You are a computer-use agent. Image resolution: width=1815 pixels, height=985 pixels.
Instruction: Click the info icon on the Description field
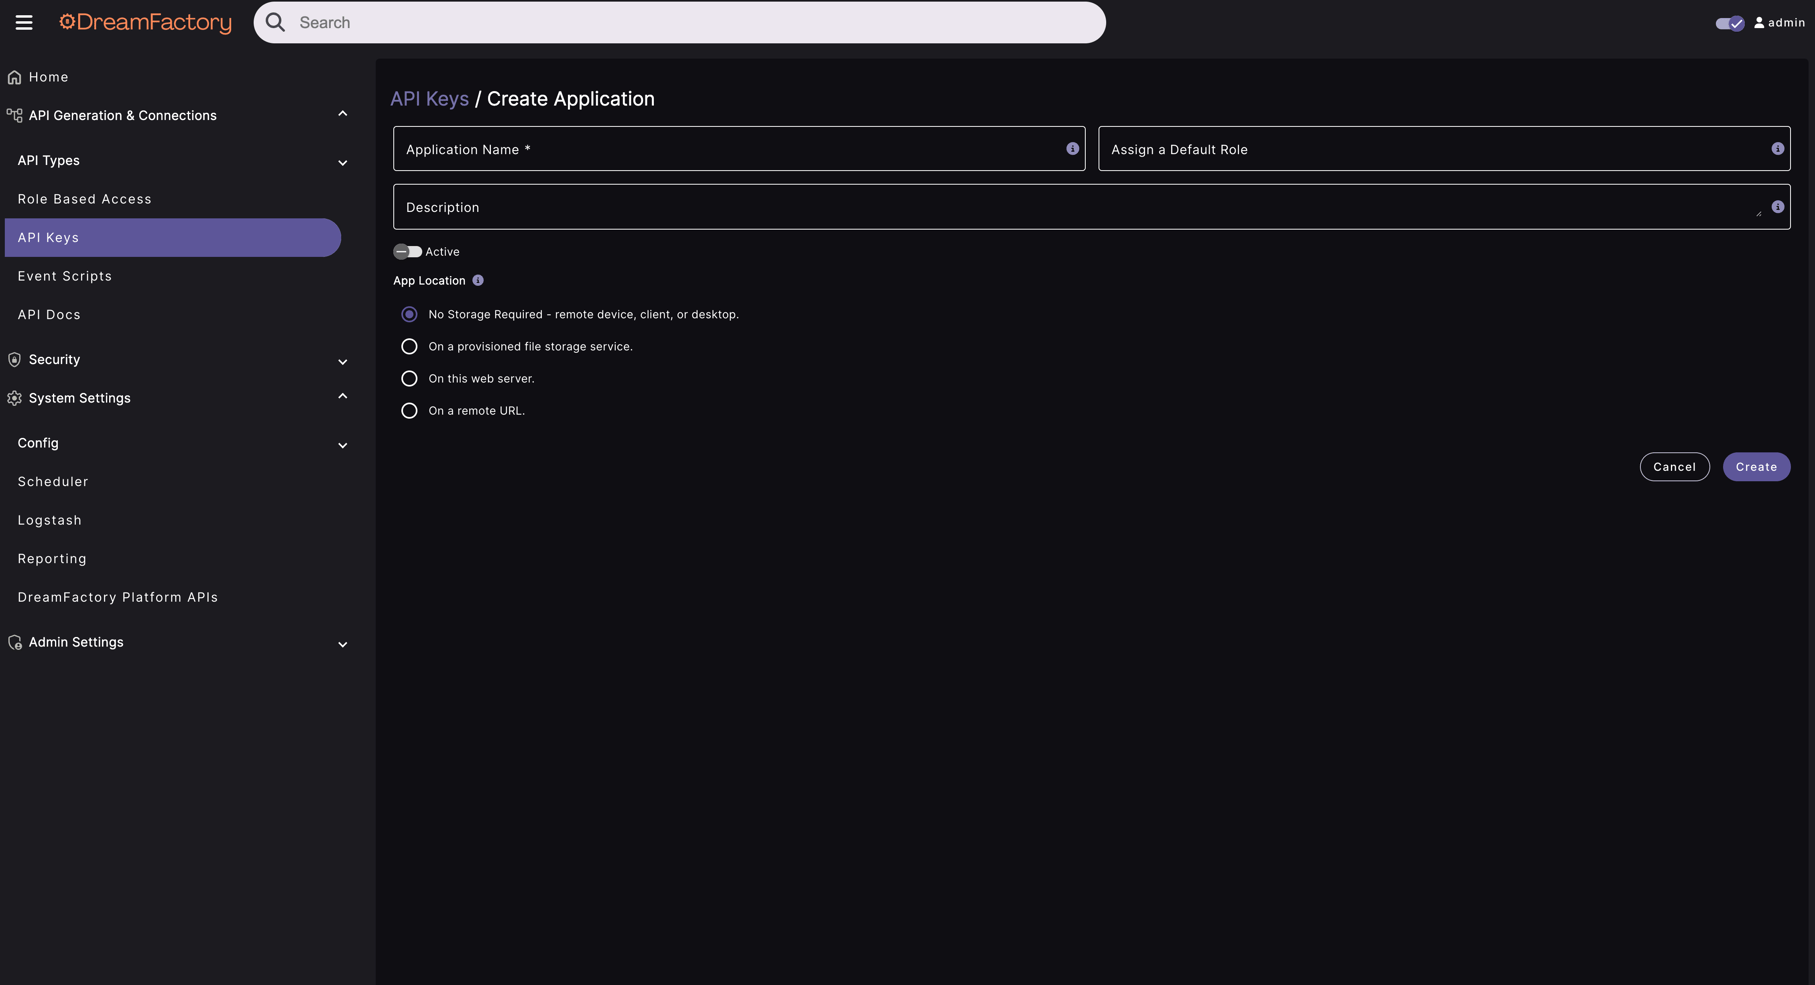[1778, 206]
